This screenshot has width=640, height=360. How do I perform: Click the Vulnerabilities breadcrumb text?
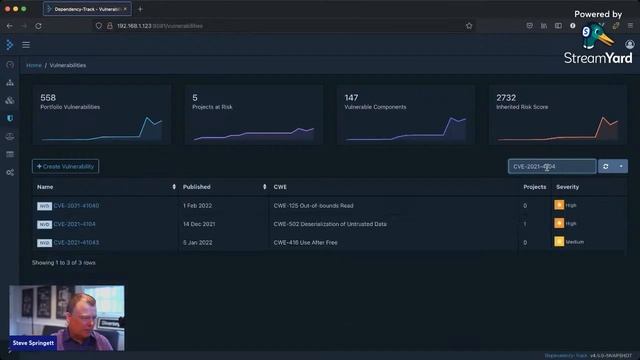coord(68,65)
